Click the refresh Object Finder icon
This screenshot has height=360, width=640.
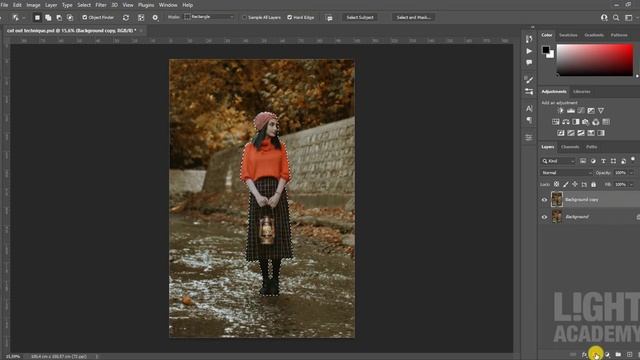pyautogui.click(x=126, y=18)
